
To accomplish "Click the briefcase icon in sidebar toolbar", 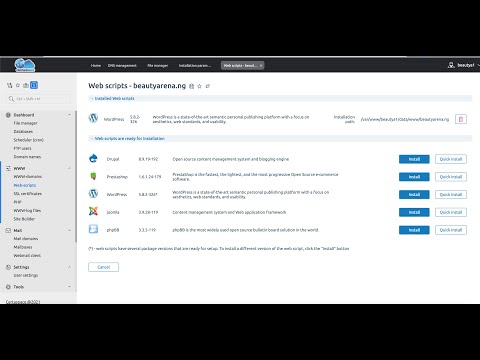I will (x=26, y=85).
